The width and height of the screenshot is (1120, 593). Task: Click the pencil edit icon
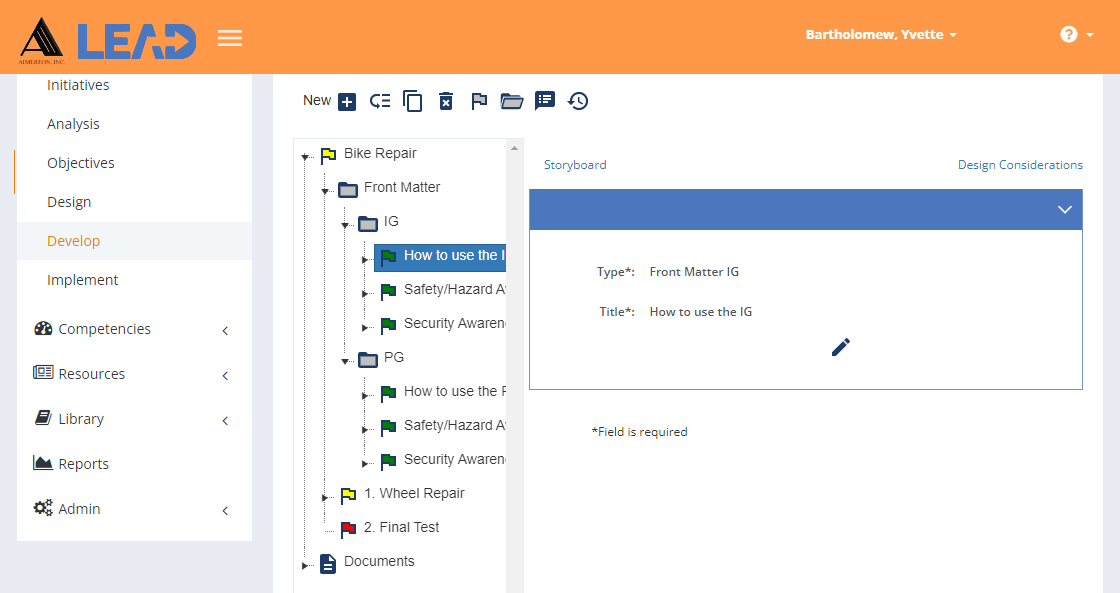(x=841, y=347)
